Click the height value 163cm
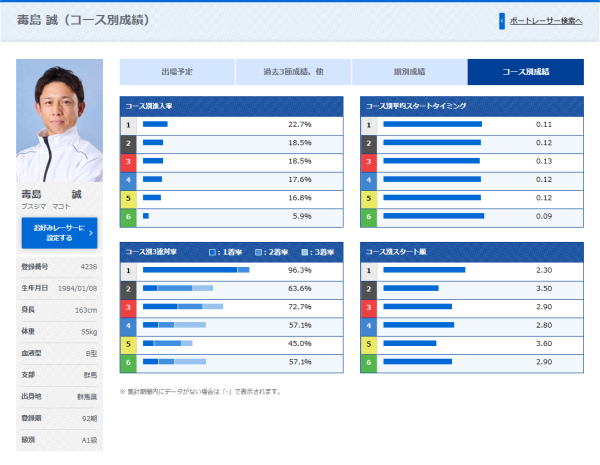The height and width of the screenshot is (465, 600). click(86, 310)
